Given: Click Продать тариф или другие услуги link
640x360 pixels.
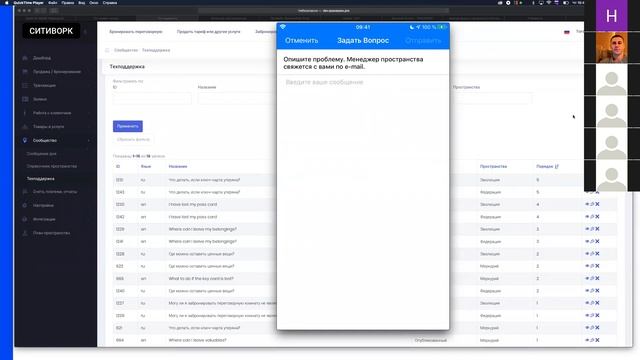Looking at the screenshot, I should point(209,32).
